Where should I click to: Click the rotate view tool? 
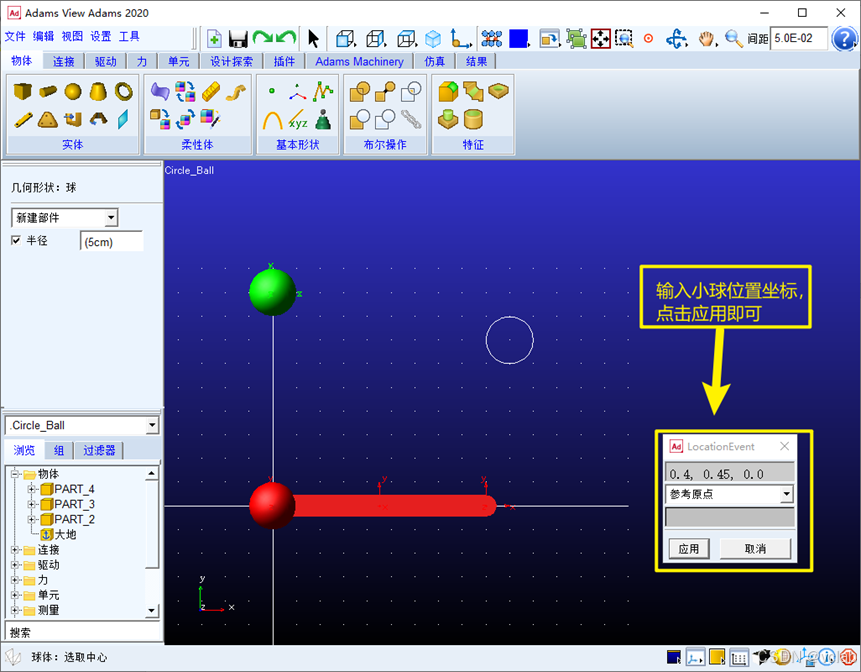[676, 39]
